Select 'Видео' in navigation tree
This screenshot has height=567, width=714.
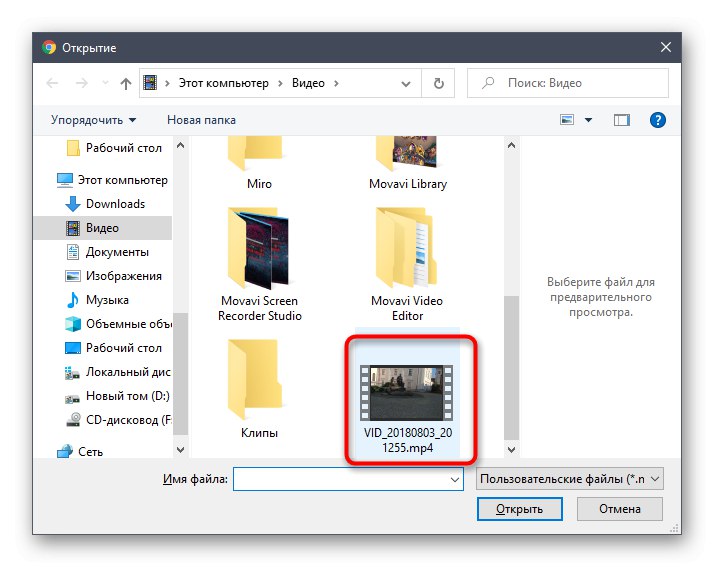click(103, 228)
